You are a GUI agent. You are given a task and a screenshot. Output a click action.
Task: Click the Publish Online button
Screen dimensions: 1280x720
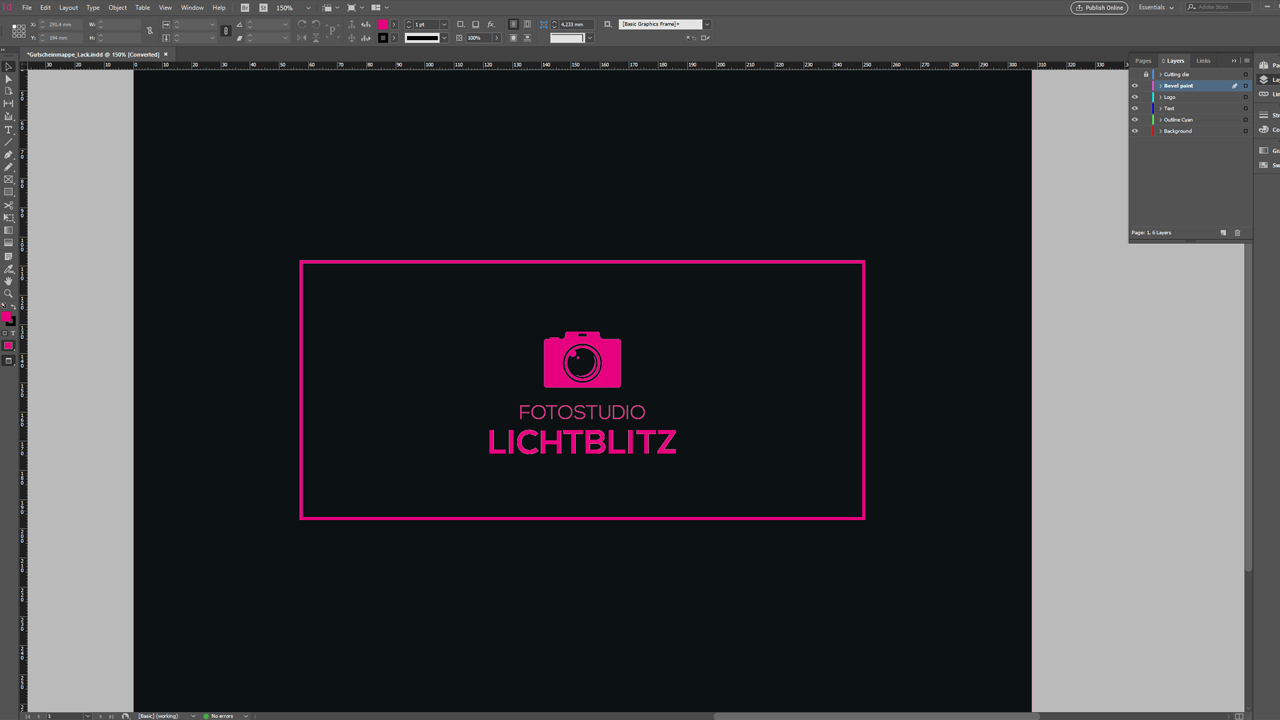[1099, 7]
